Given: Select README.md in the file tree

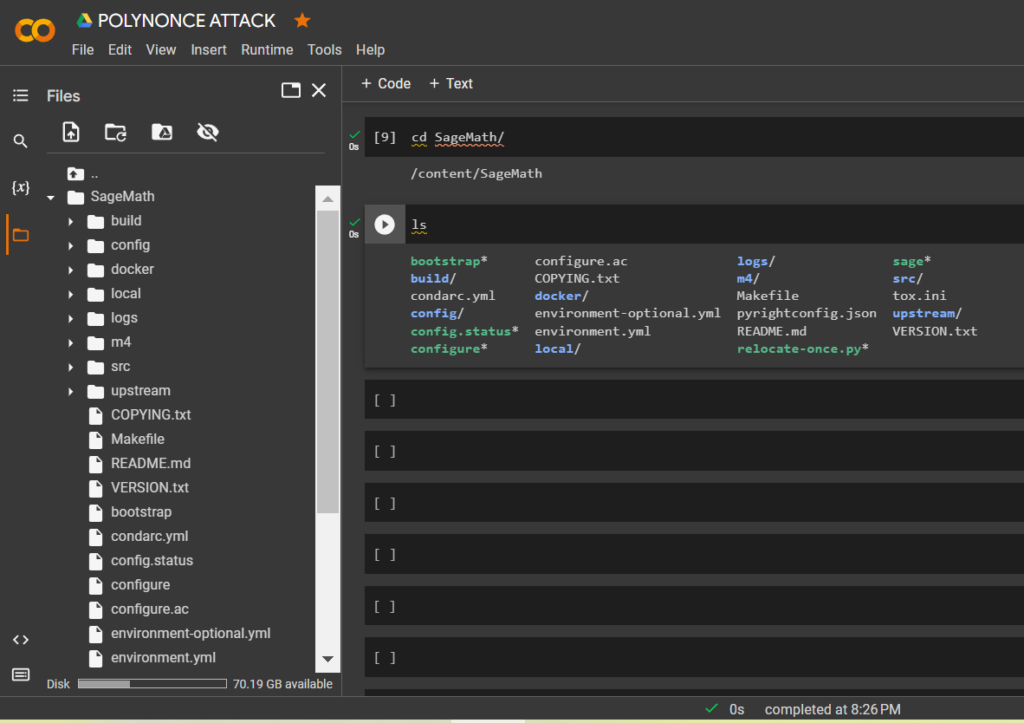Looking at the screenshot, I should pyautogui.click(x=151, y=463).
